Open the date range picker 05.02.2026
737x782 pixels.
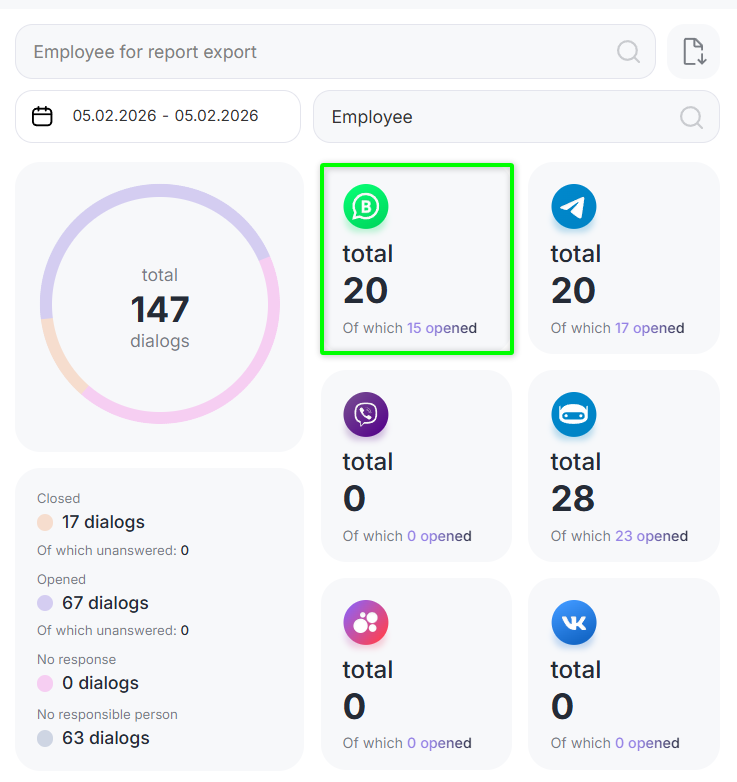(165, 116)
